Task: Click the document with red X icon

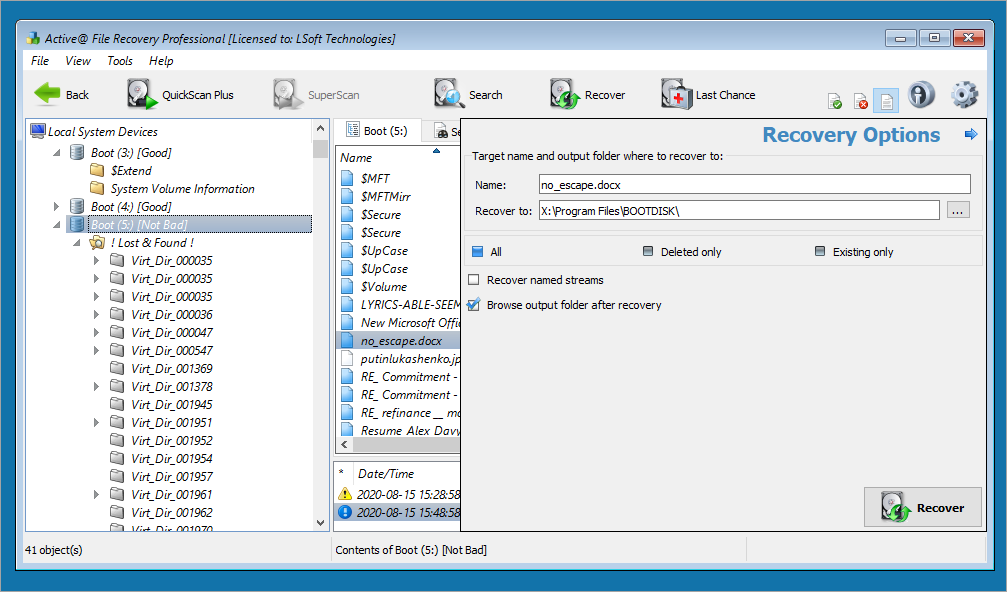Action: [861, 101]
